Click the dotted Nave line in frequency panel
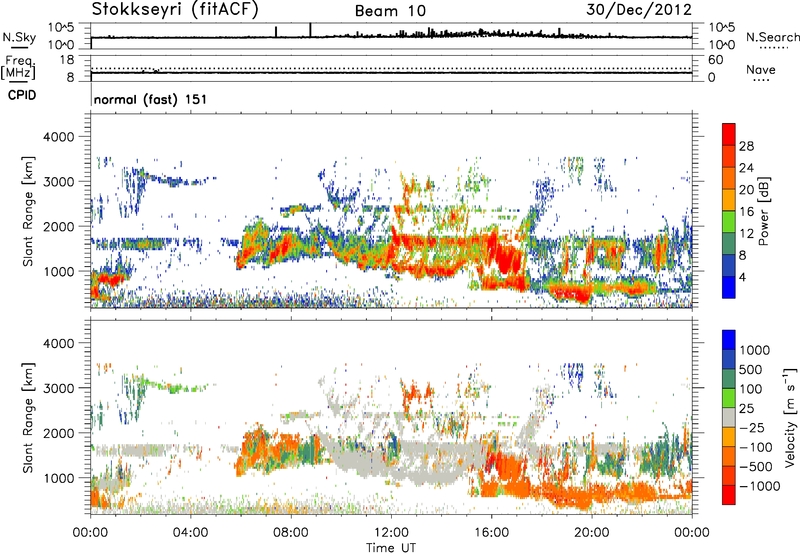800x554 pixels. 391,68
